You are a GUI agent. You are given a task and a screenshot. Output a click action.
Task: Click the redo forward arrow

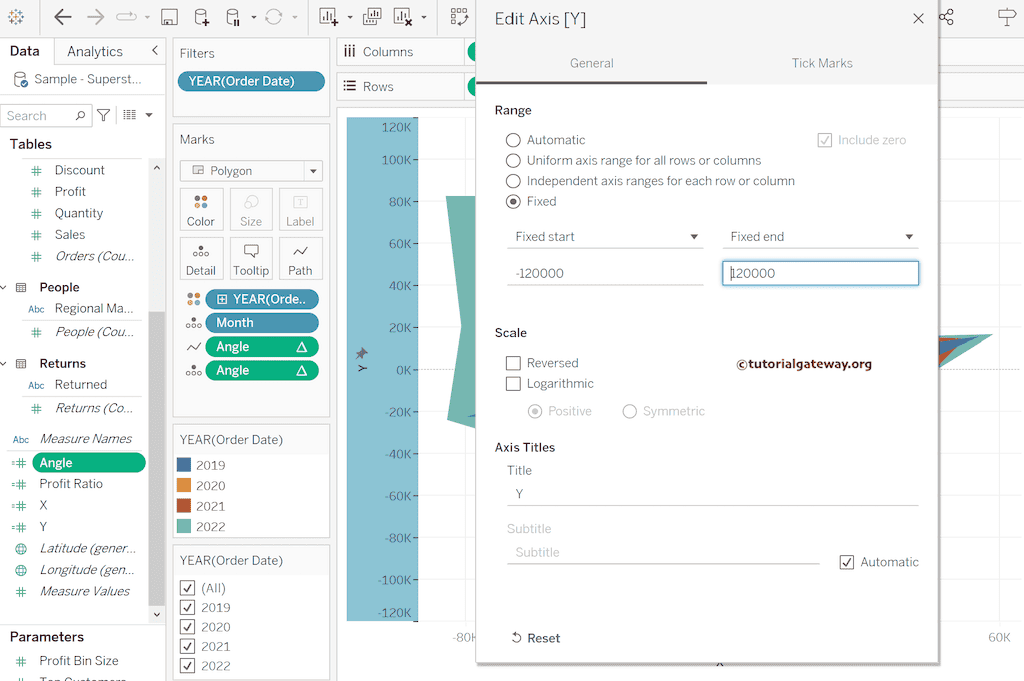click(x=95, y=17)
